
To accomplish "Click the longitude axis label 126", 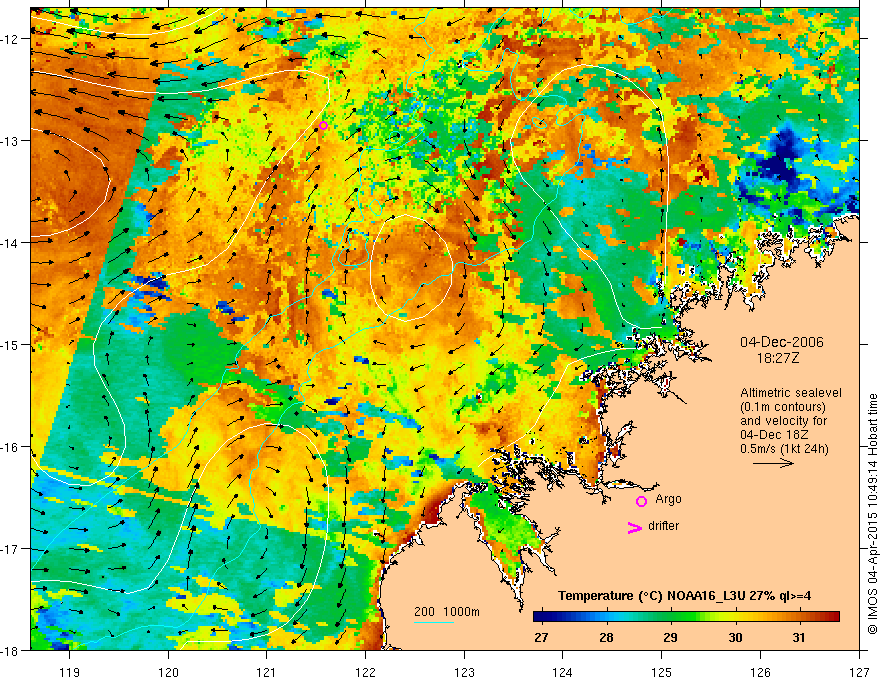I will pyautogui.click(x=760, y=672).
